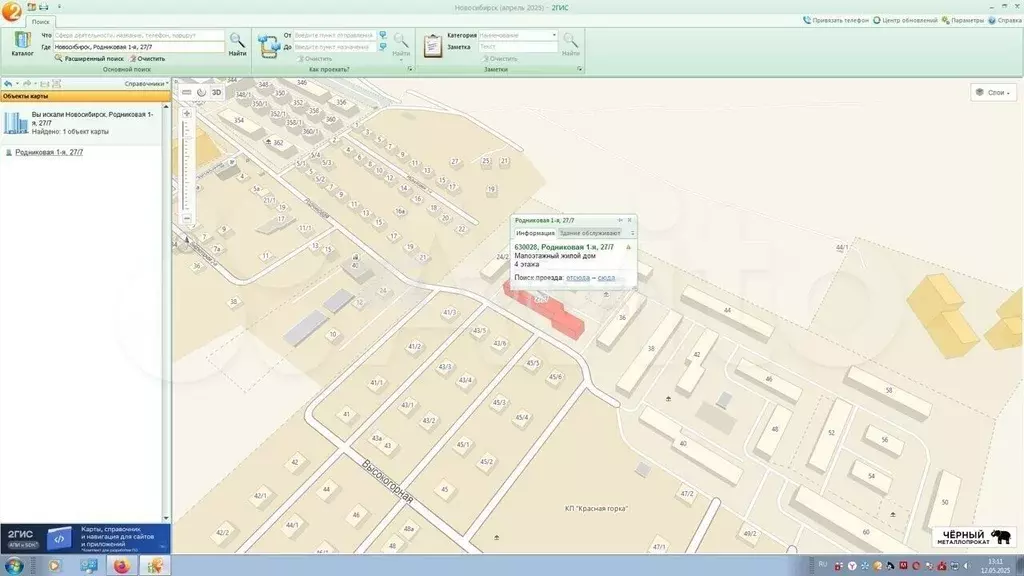Screen dimensions: 1024x576
Task: Click the Где address input field
Action: [x=138, y=47]
